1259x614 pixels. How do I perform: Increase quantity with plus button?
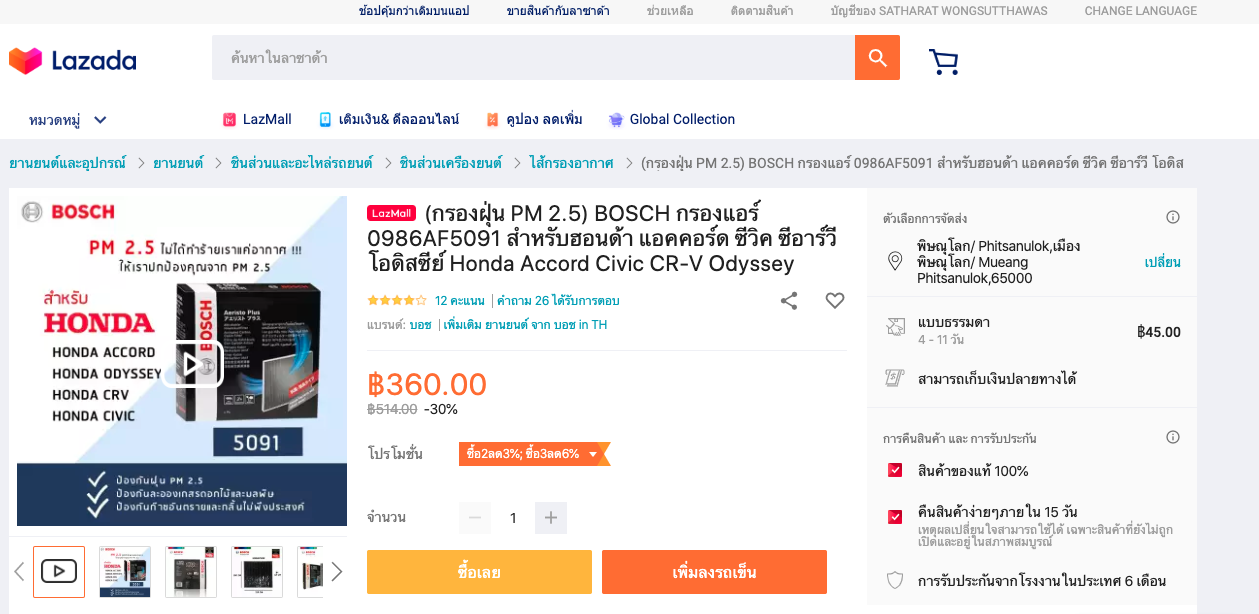pos(551,518)
